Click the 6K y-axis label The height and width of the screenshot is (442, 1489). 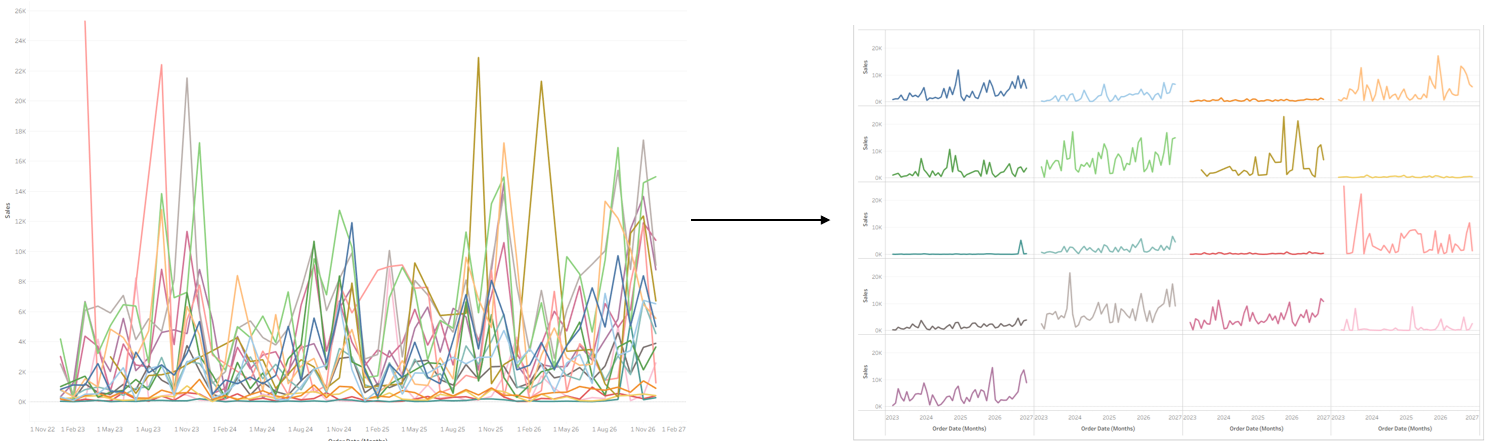click(23, 311)
